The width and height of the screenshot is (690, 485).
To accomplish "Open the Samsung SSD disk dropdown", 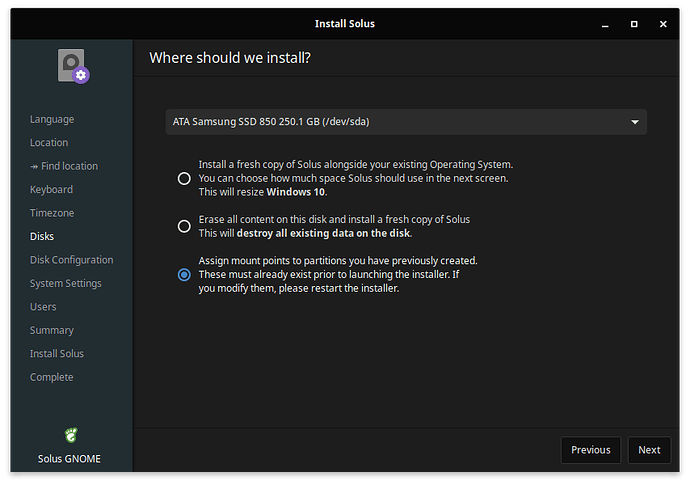I will click(406, 122).
